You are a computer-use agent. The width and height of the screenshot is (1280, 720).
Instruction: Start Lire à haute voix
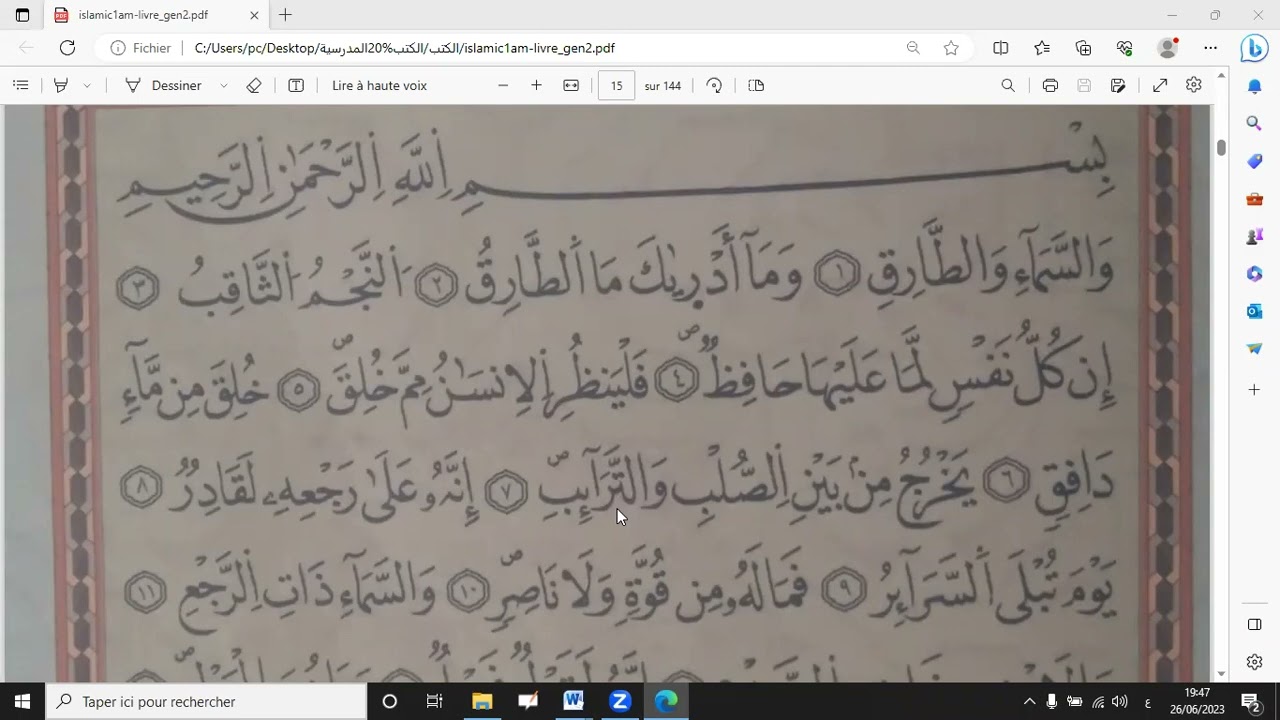(379, 86)
